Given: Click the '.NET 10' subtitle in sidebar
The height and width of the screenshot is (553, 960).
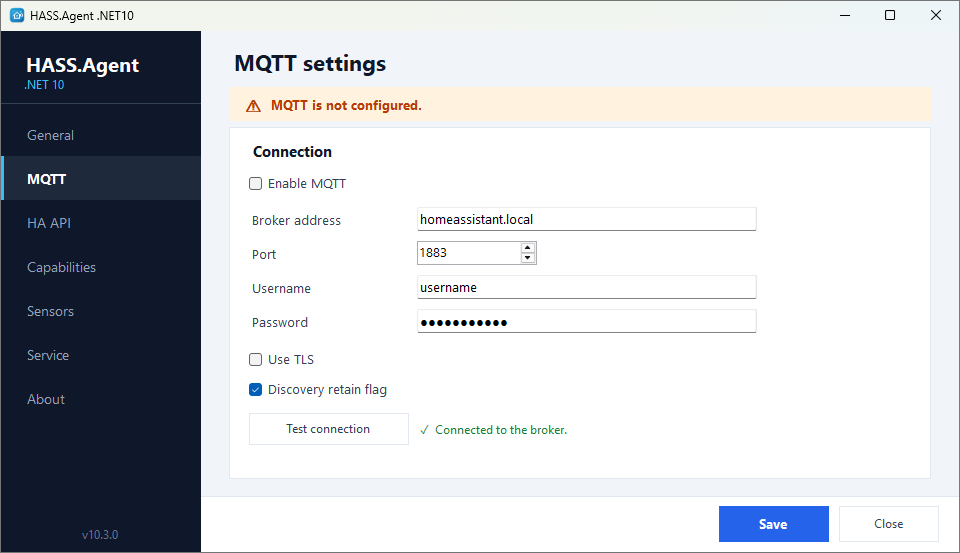Looking at the screenshot, I should [44, 85].
